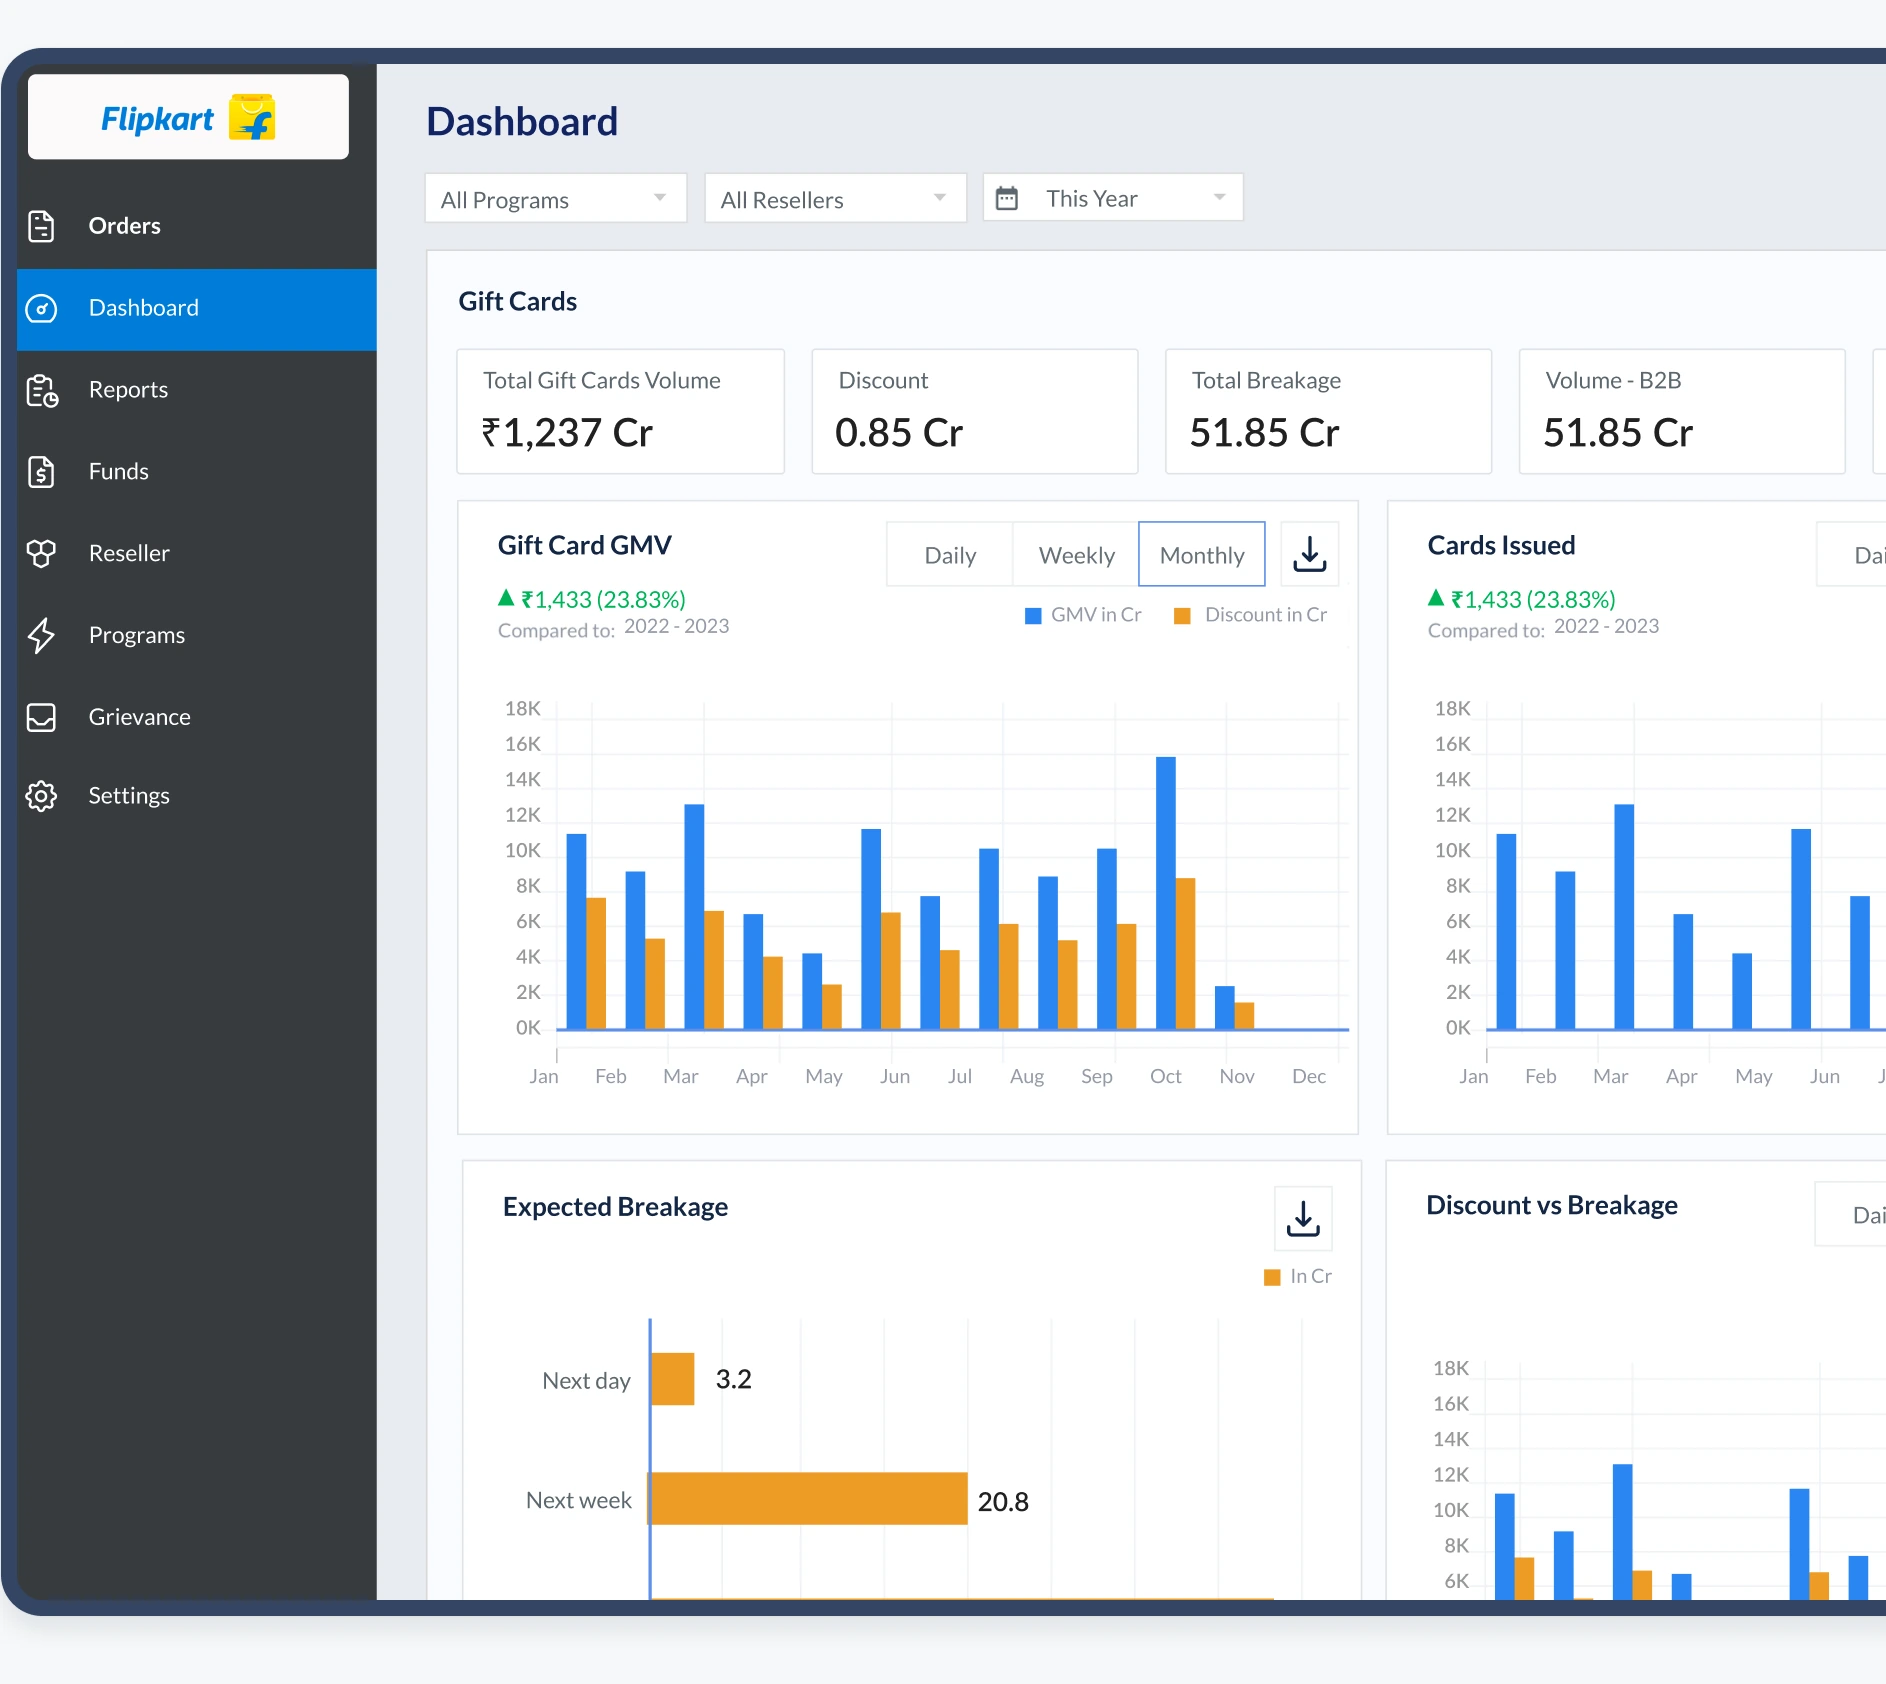Click the Dec axis label in GMV chart
The height and width of the screenshot is (1684, 1886).
tap(1309, 1076)
